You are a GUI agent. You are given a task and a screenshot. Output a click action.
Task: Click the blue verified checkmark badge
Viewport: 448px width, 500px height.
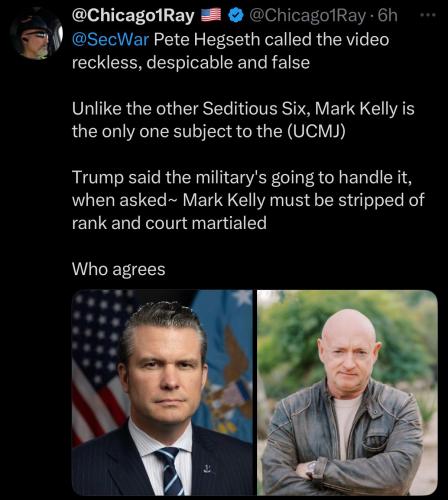point(236,15)
